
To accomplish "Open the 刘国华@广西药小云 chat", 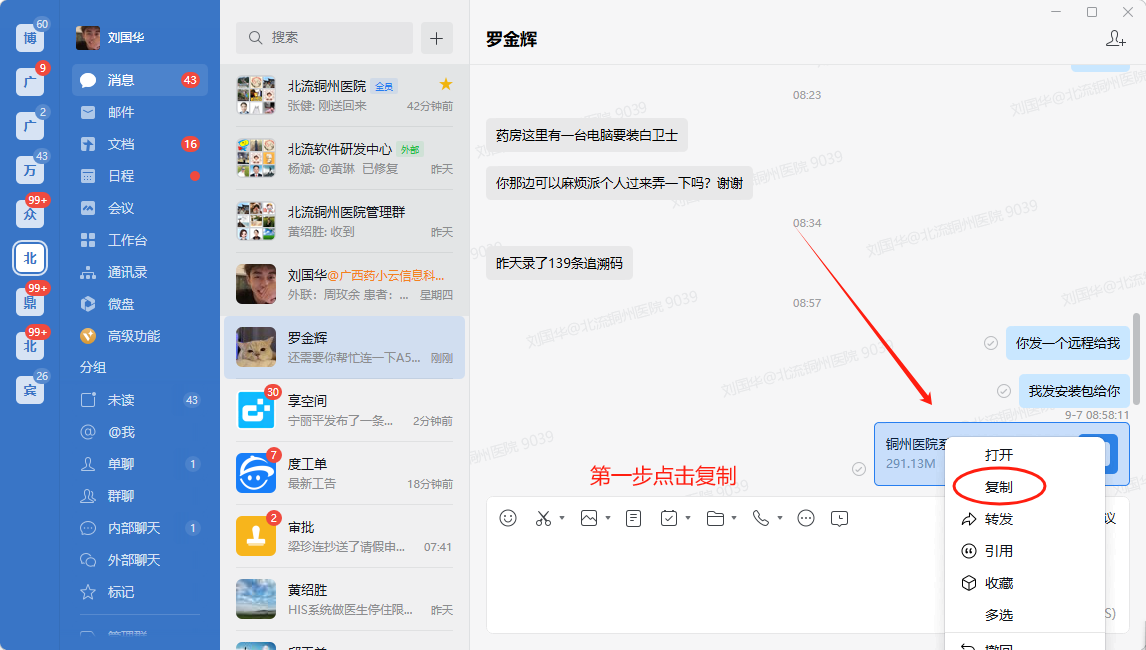I will pos(344,284).
